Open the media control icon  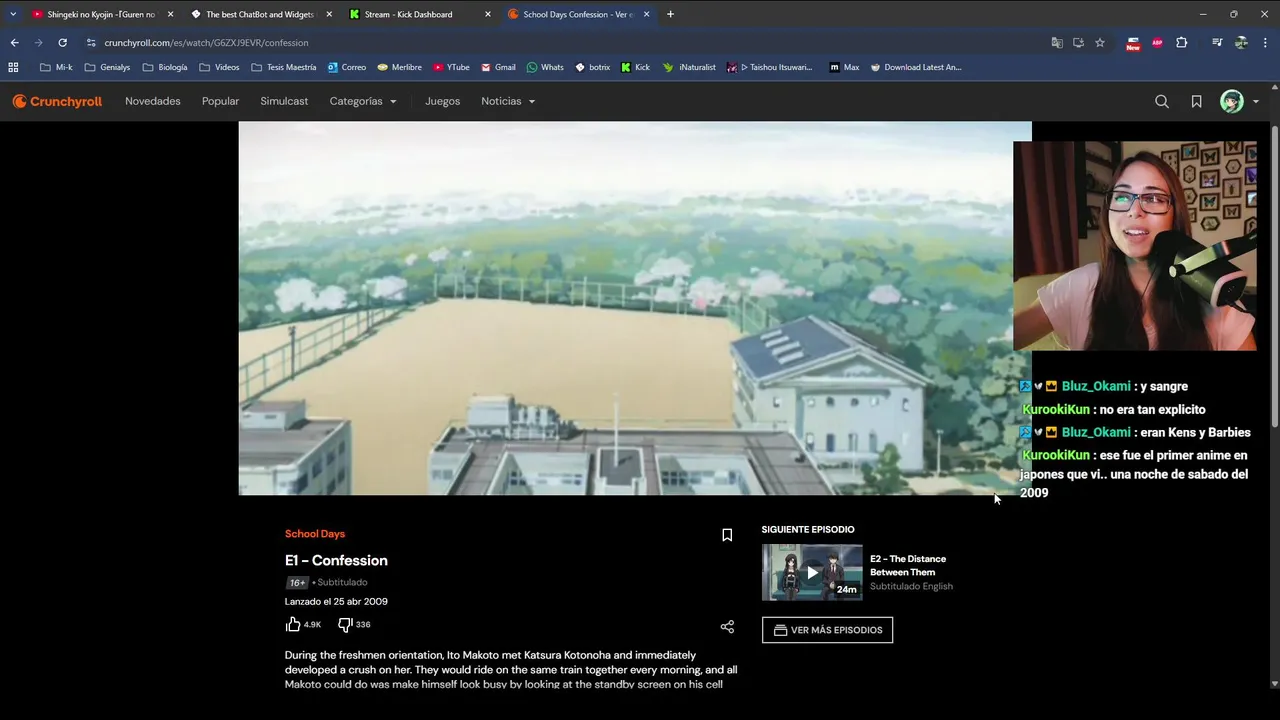pos(1216,42)
